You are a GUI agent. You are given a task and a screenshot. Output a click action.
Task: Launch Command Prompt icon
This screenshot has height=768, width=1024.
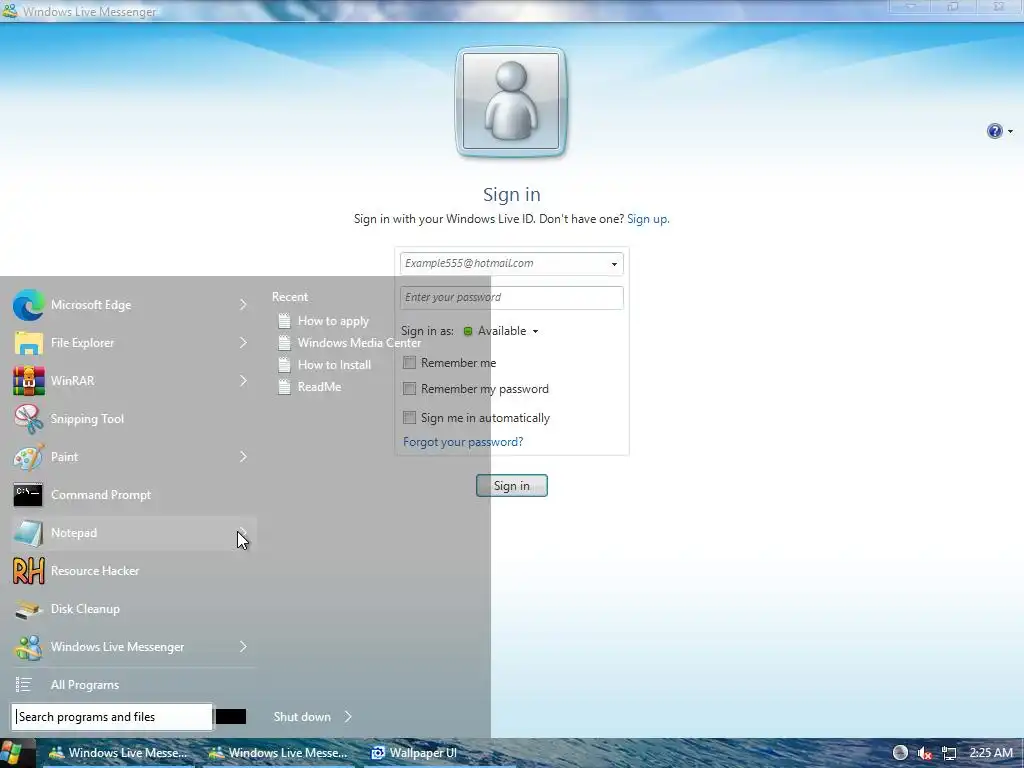point(28,494)
